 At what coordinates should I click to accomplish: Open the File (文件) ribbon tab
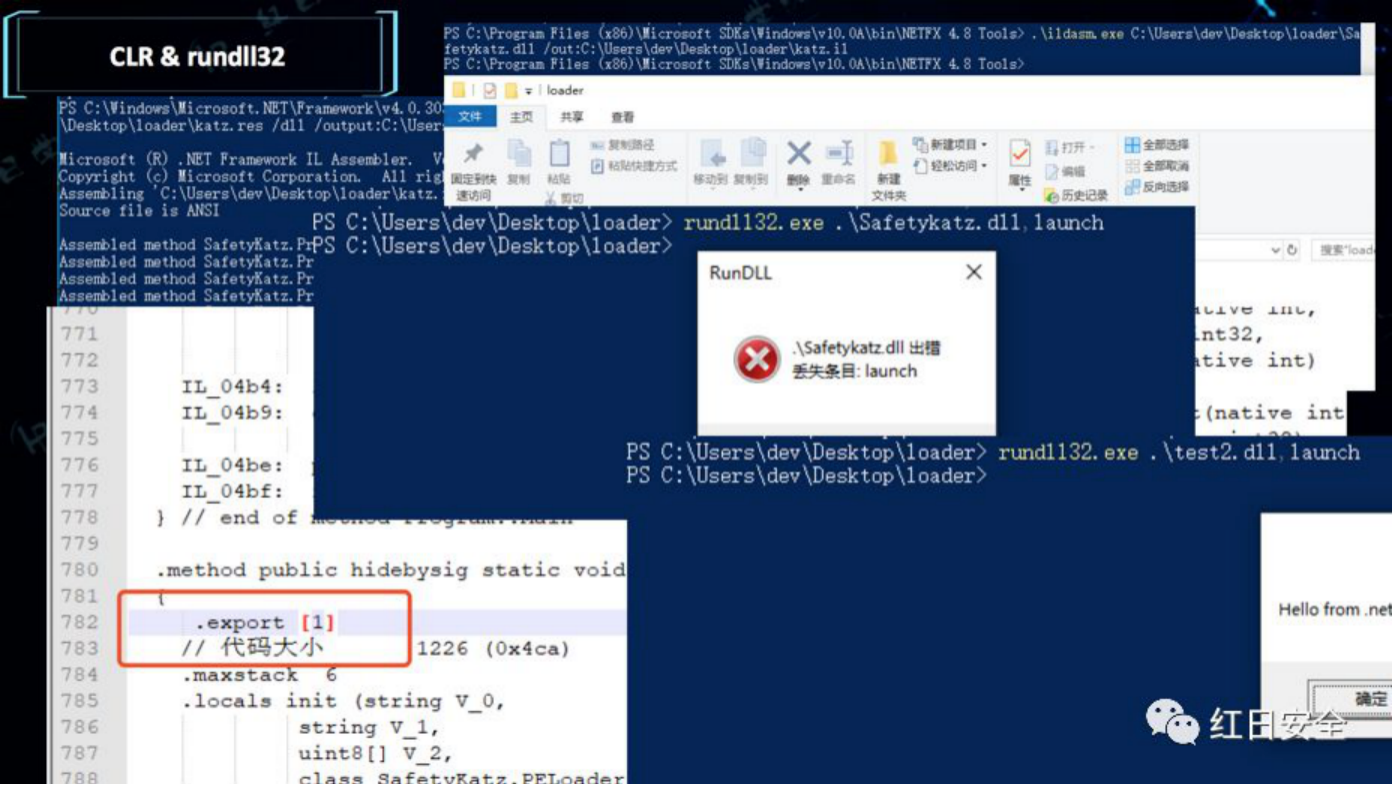coord(470,117)
